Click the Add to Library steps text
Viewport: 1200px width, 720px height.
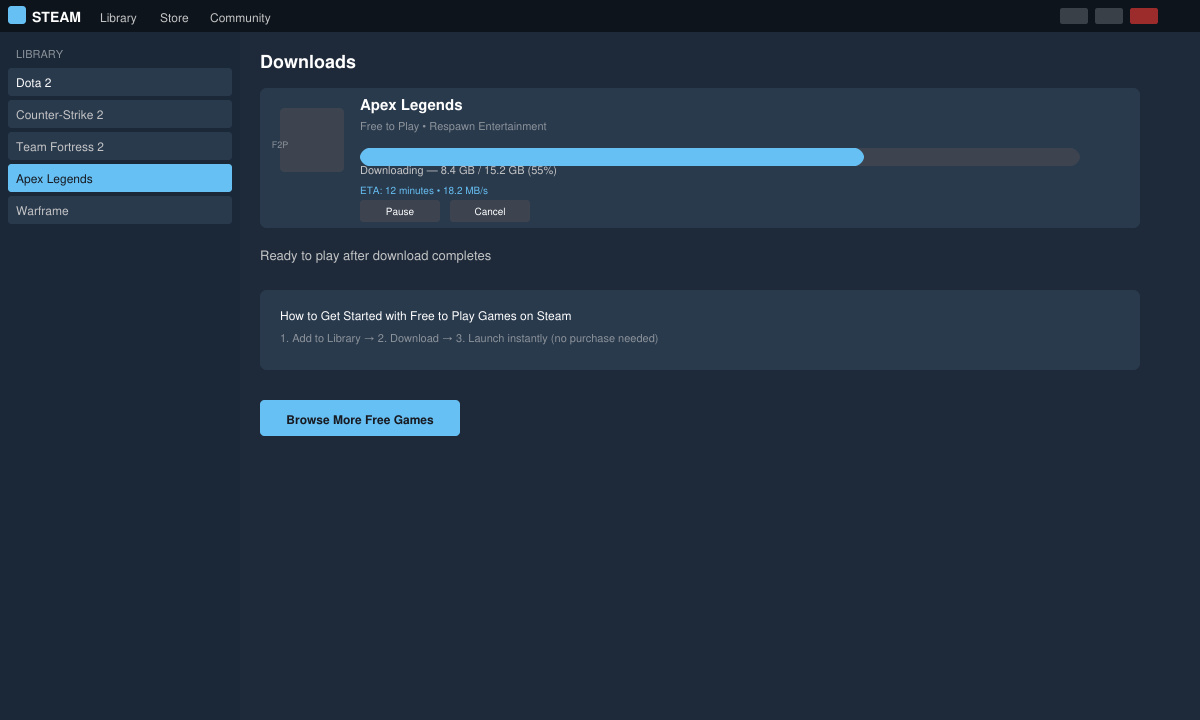[x=469, y=338]
